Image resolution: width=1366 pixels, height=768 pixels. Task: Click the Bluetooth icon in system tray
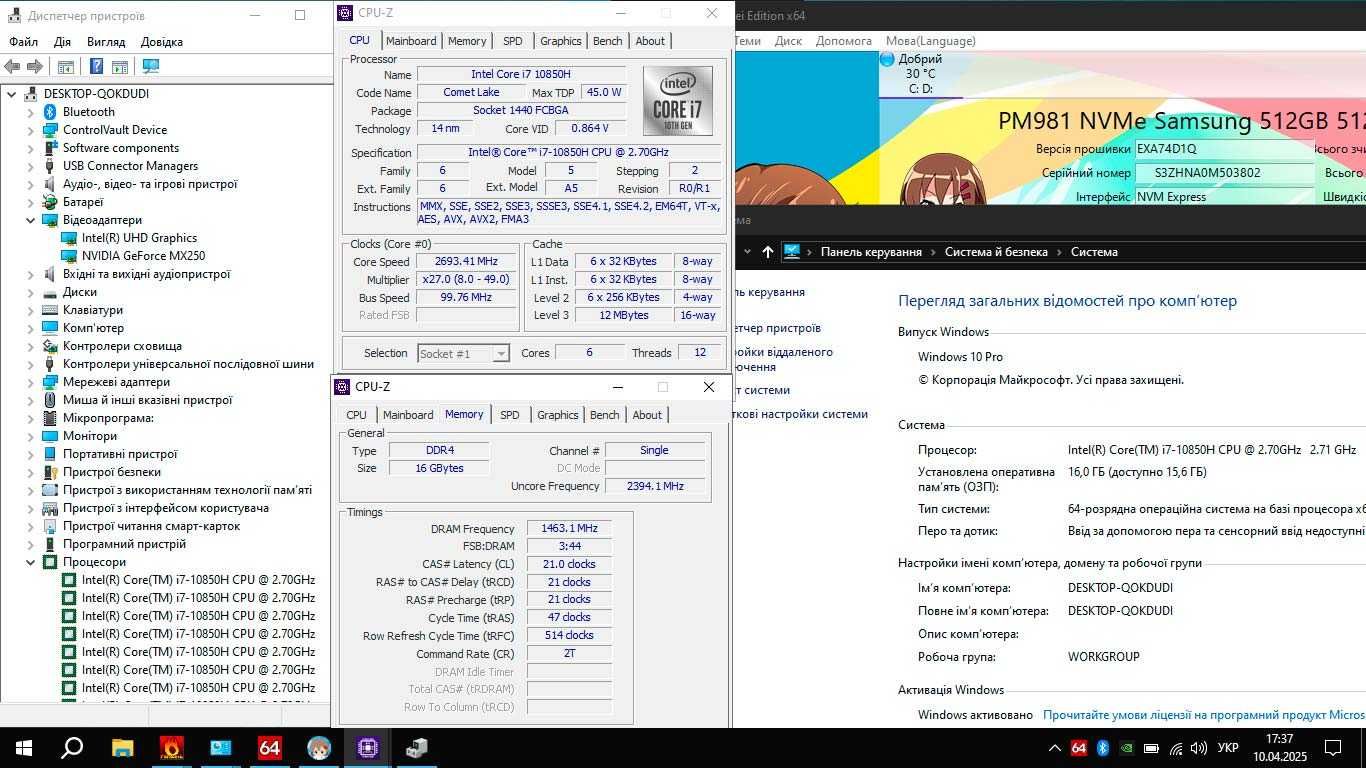(1103, 748)
